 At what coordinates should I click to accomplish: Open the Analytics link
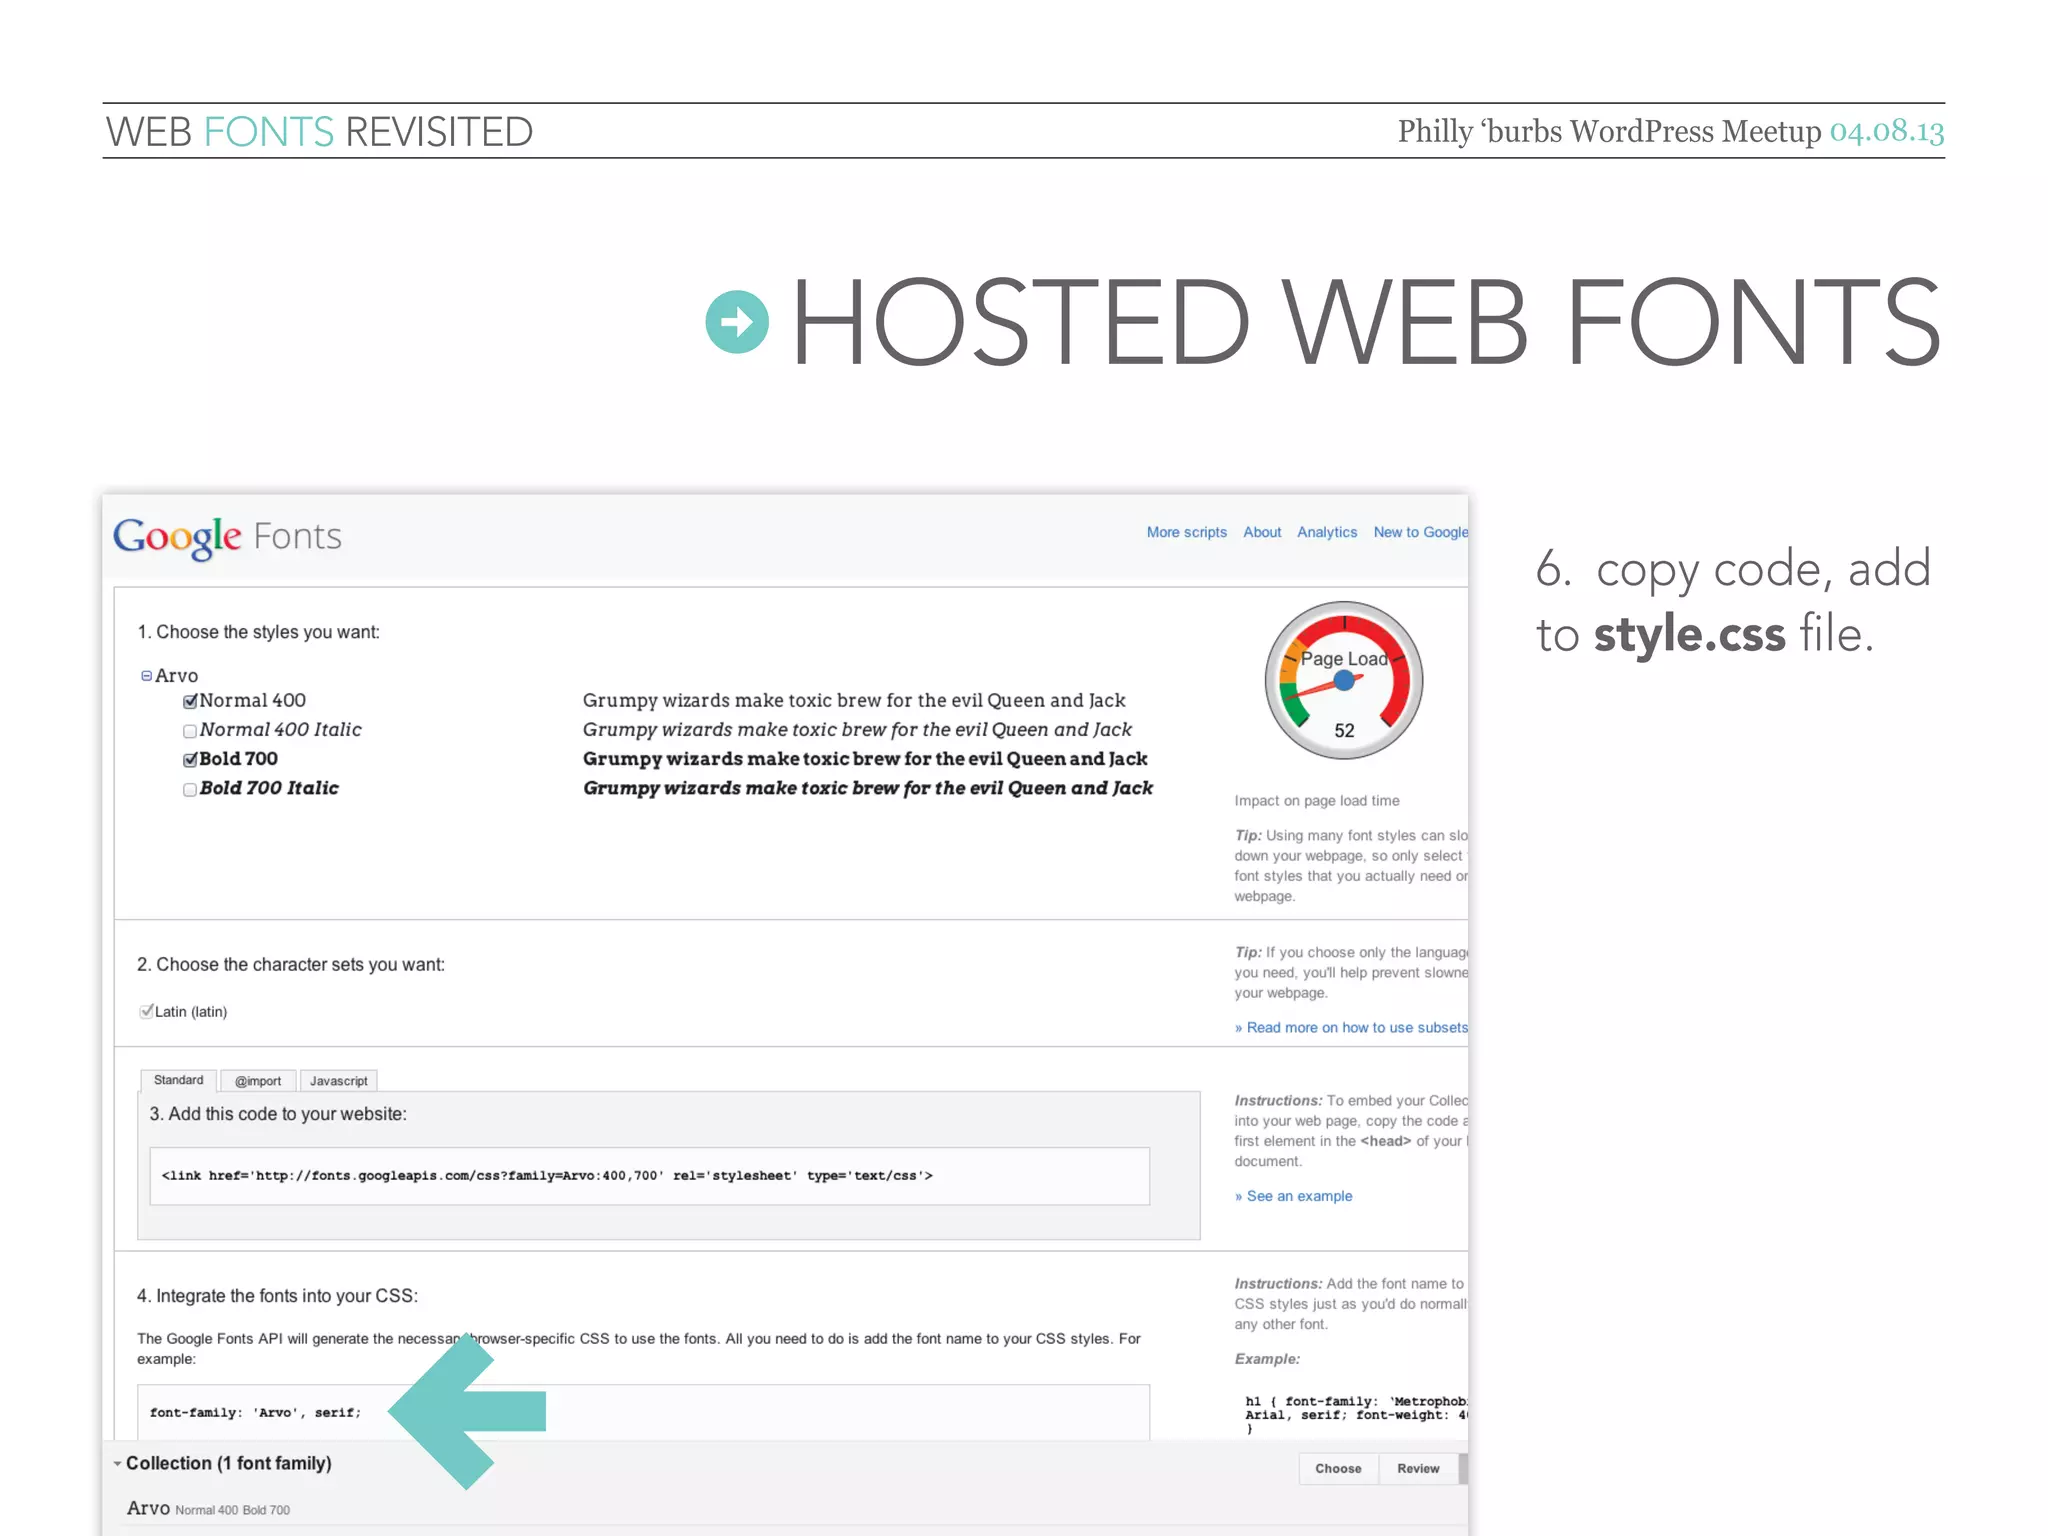1327,532
